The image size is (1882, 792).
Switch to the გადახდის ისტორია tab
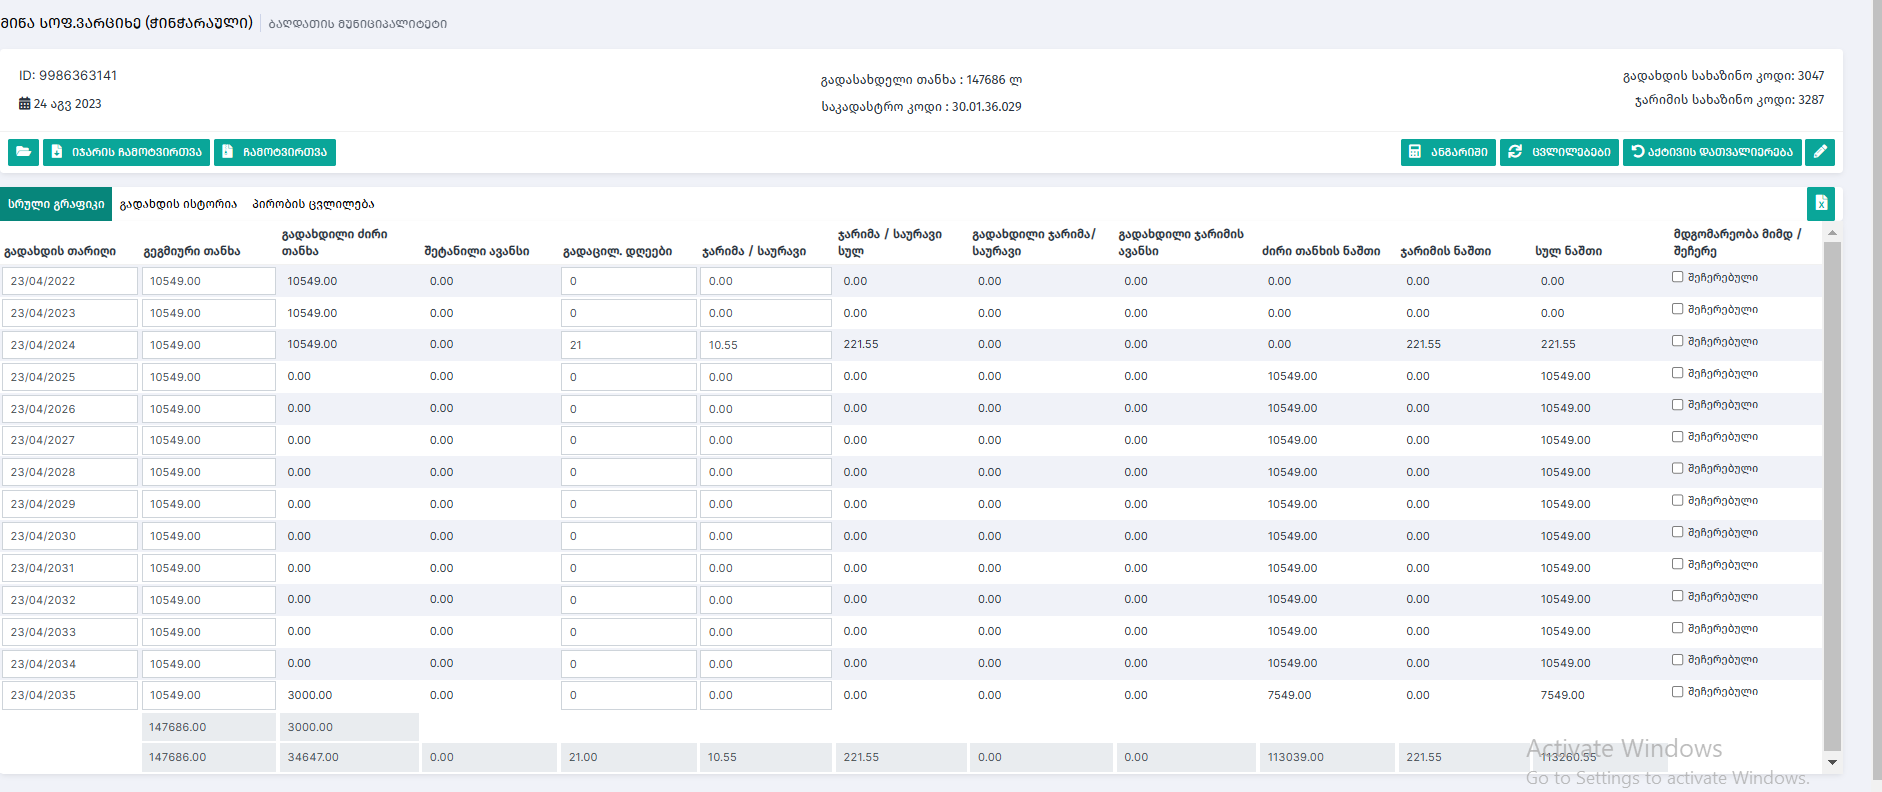point(178,204)
